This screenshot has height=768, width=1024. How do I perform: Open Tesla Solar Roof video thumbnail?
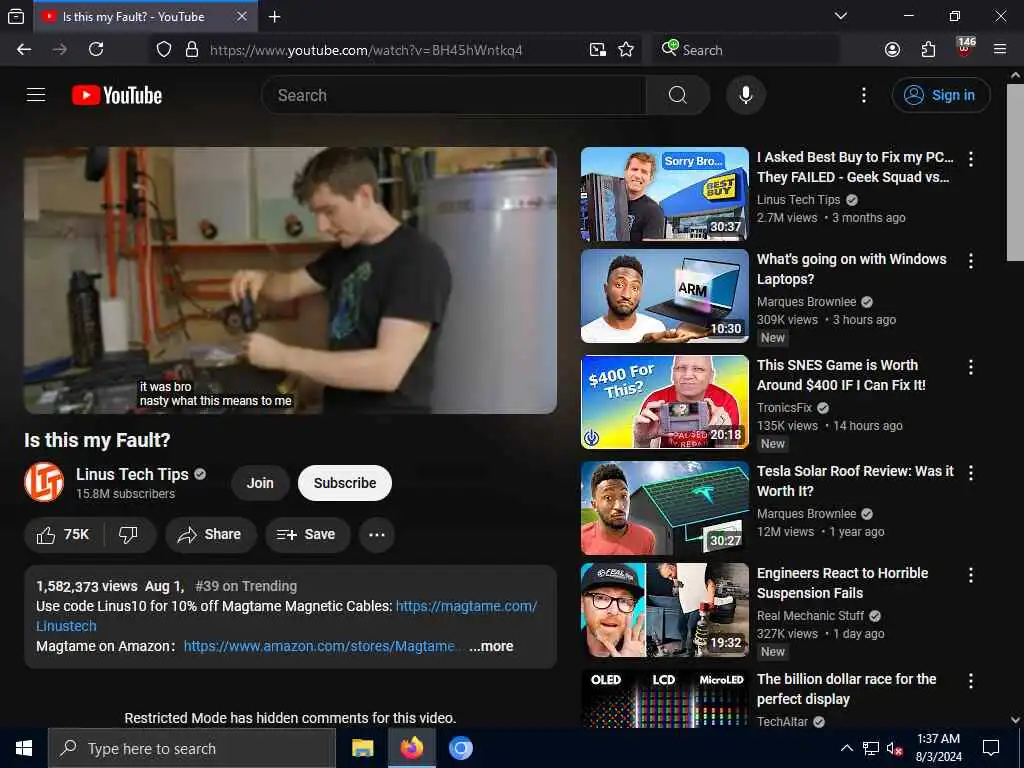point(665,507)
